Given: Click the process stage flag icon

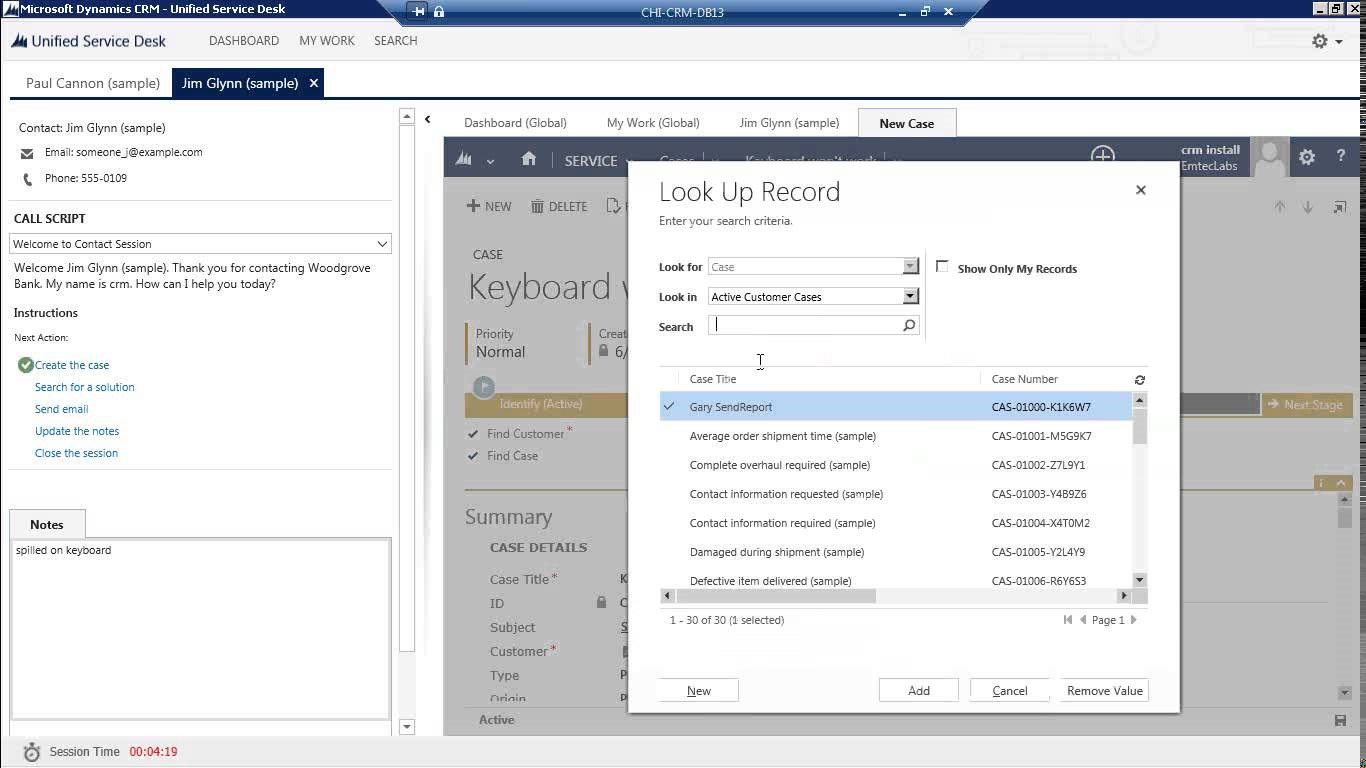Looking at the screenshot, I should (x=484, y=386).
